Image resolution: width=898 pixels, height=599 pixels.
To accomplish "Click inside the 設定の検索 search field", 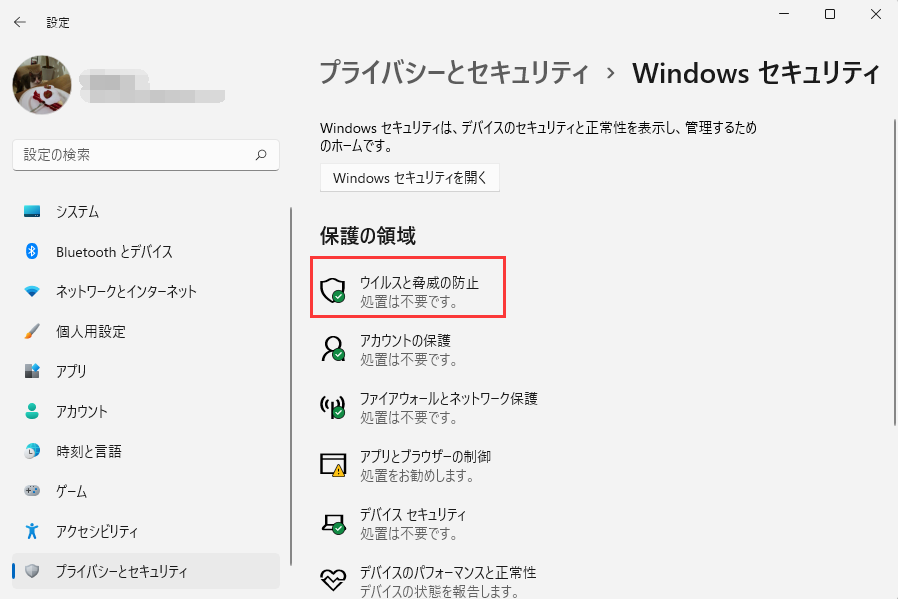I will (x=145, y=155).
